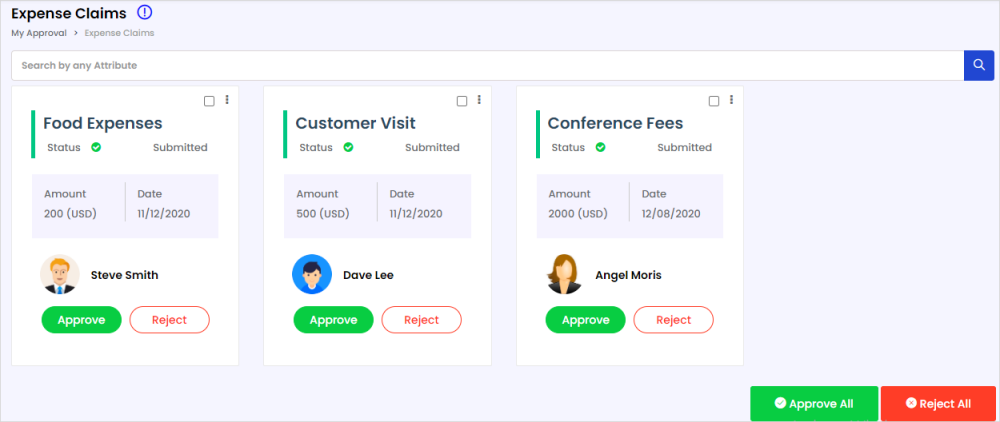1000x422 pixels.
Task: Open the Conference Fees three-dot menu
Action: click(x=731, y=100)
